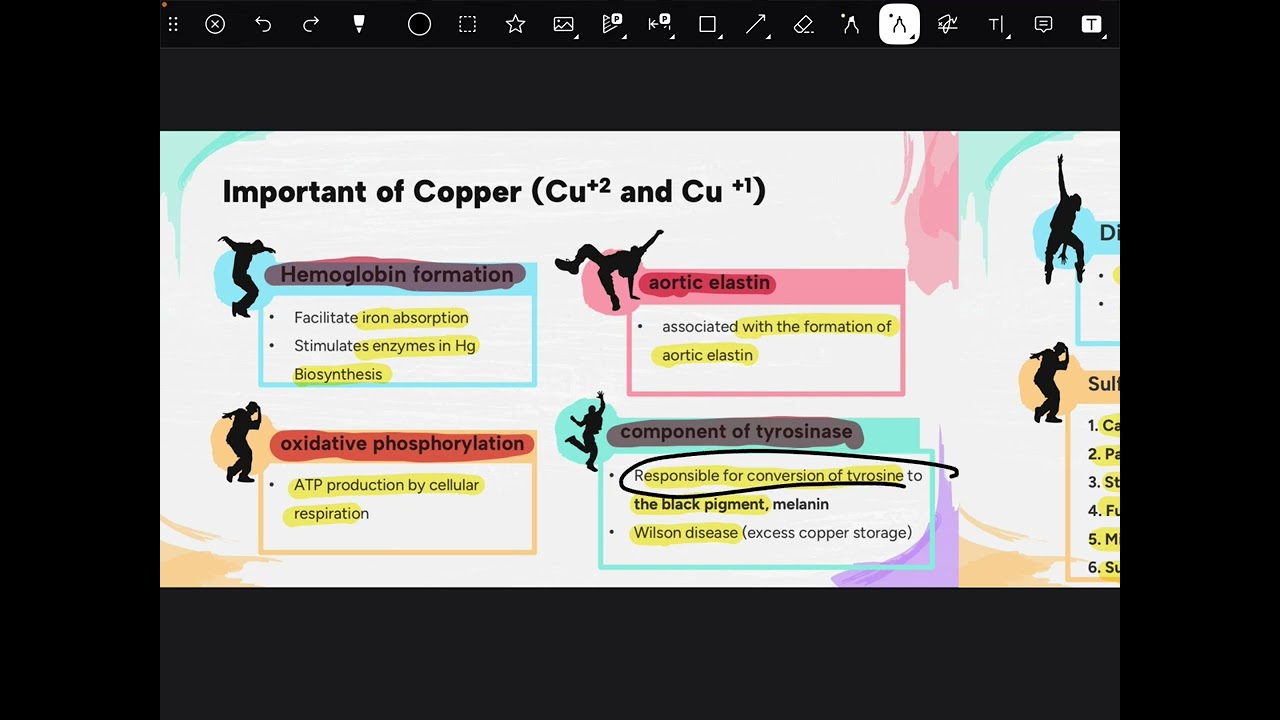Select the arrow-bar P tool
This screenshot has height=720, width=1280.
(660, 24)
